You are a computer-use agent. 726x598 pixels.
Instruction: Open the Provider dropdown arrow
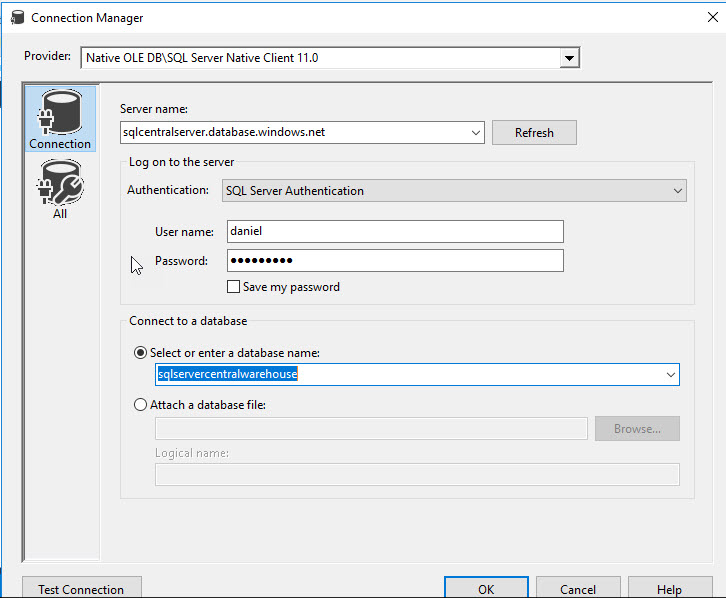569,58
